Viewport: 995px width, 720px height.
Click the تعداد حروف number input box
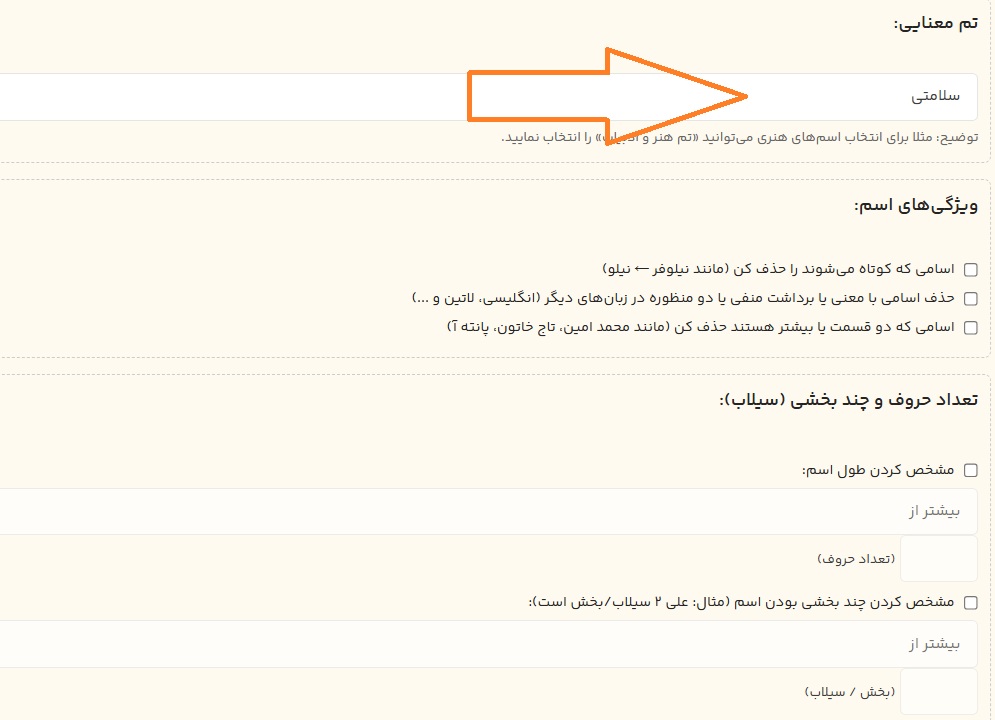click(938, 558)
